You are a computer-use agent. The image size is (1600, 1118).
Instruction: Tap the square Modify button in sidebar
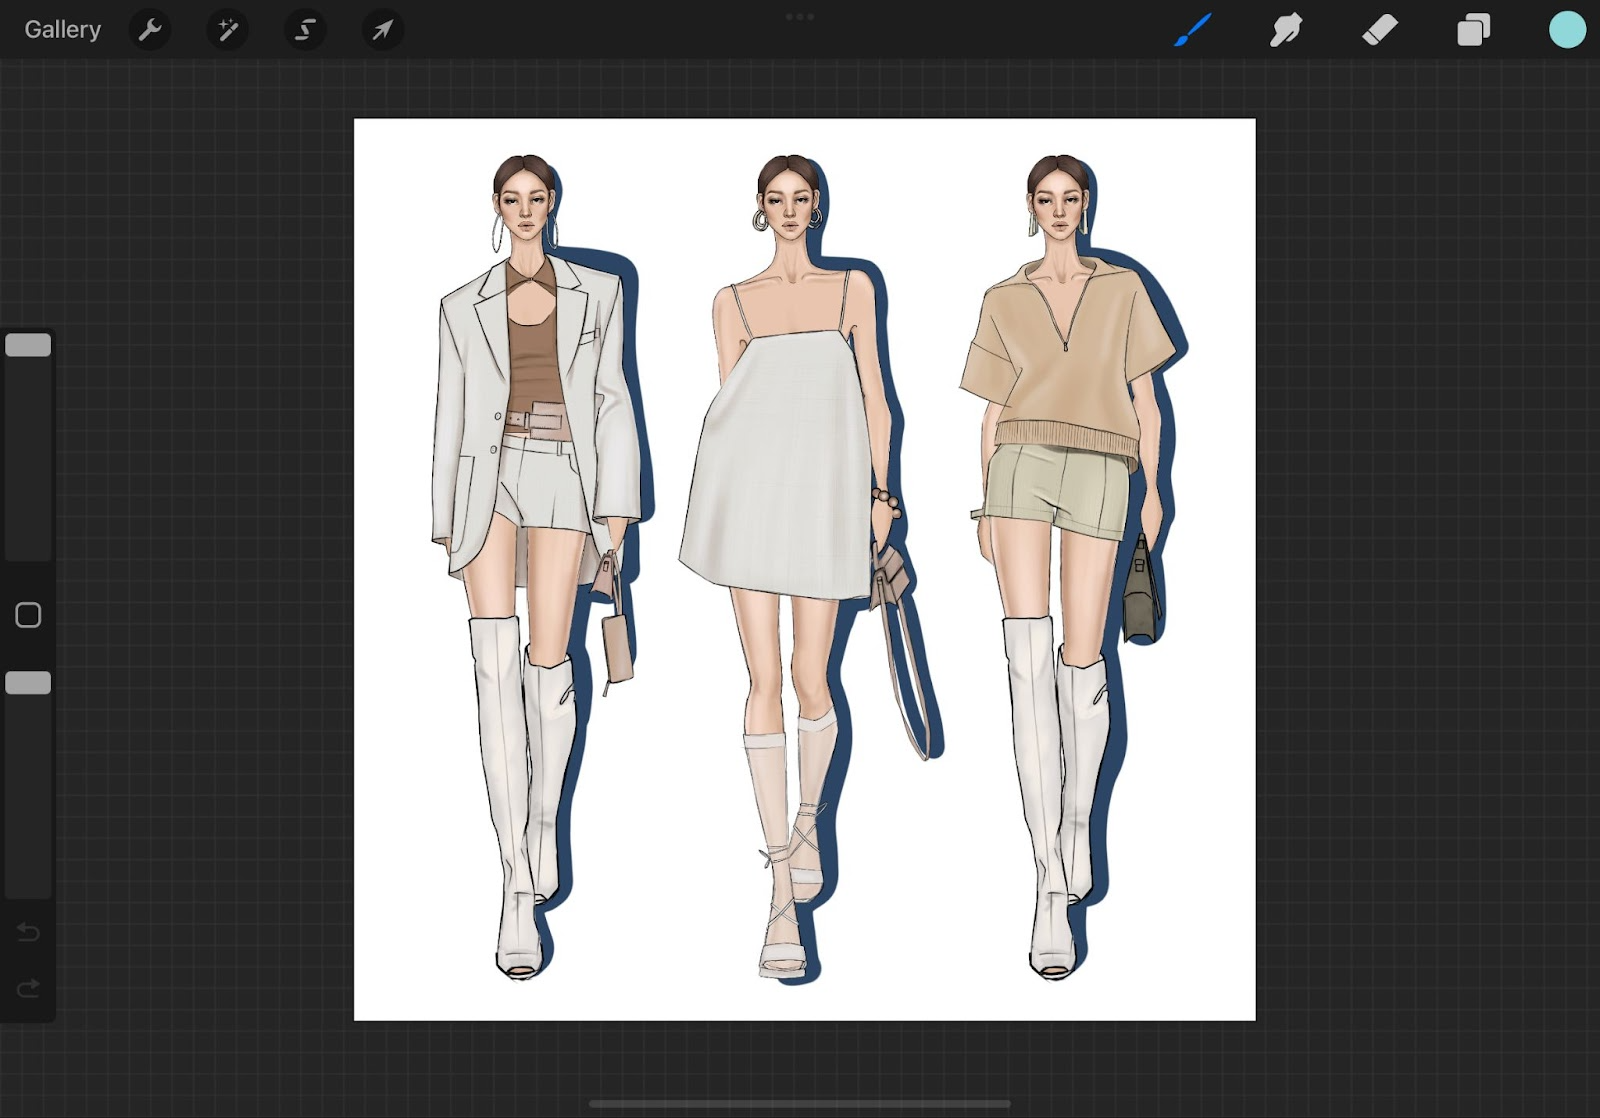pos(28,615)
